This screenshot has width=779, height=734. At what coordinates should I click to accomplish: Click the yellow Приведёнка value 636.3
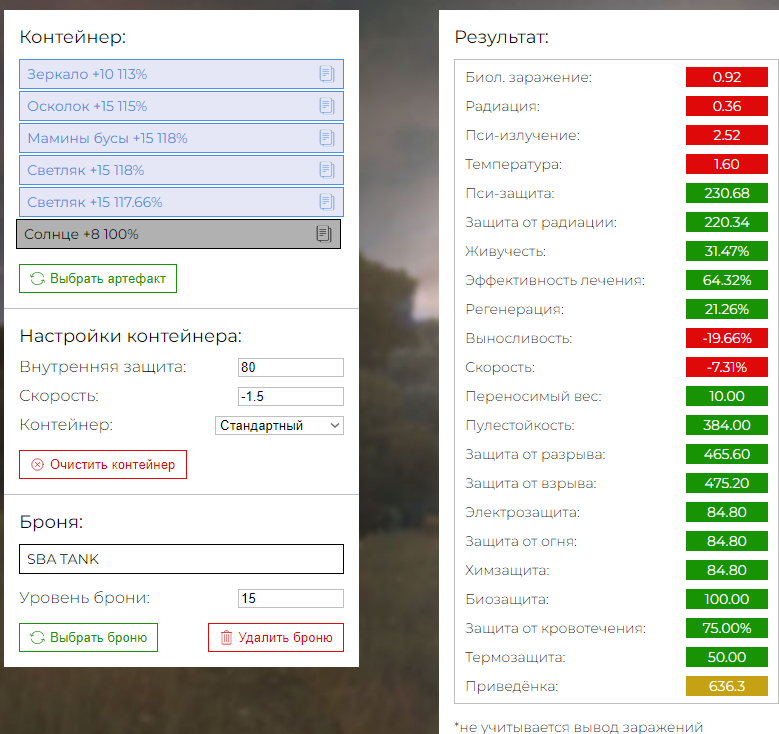click(726, 686)
